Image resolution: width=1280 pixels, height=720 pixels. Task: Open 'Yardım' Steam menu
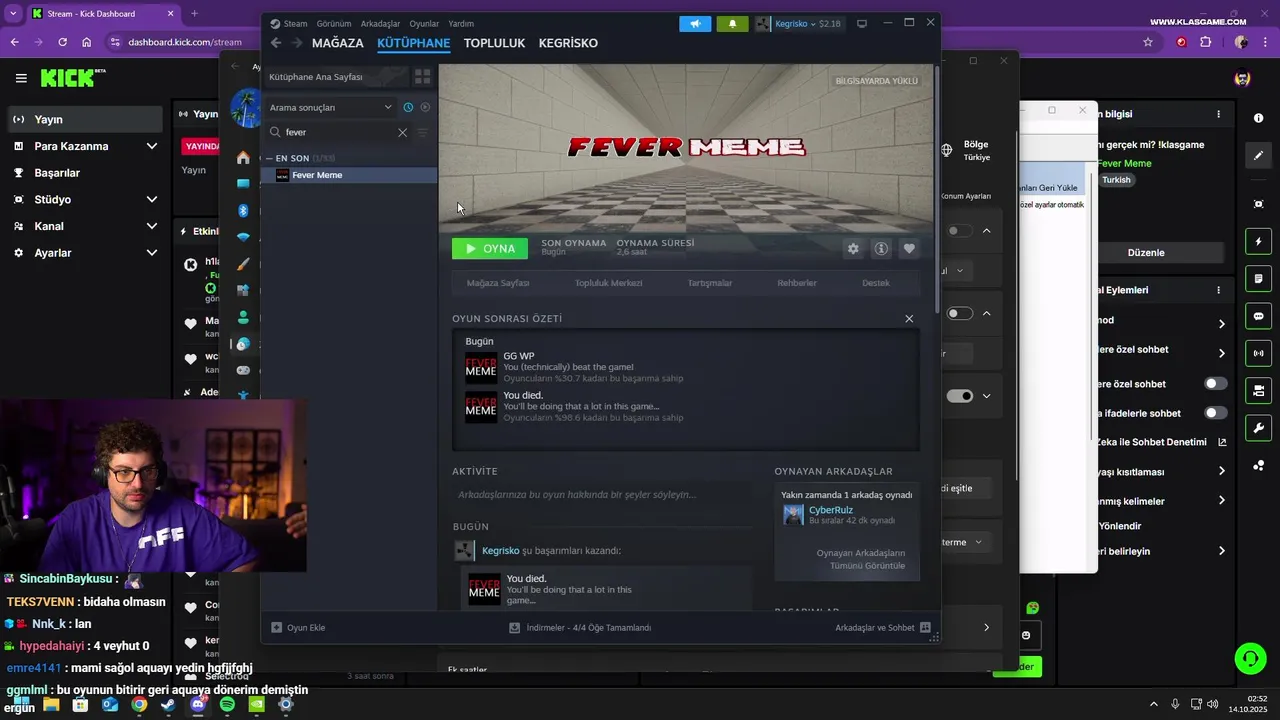[x=461, y=23]
